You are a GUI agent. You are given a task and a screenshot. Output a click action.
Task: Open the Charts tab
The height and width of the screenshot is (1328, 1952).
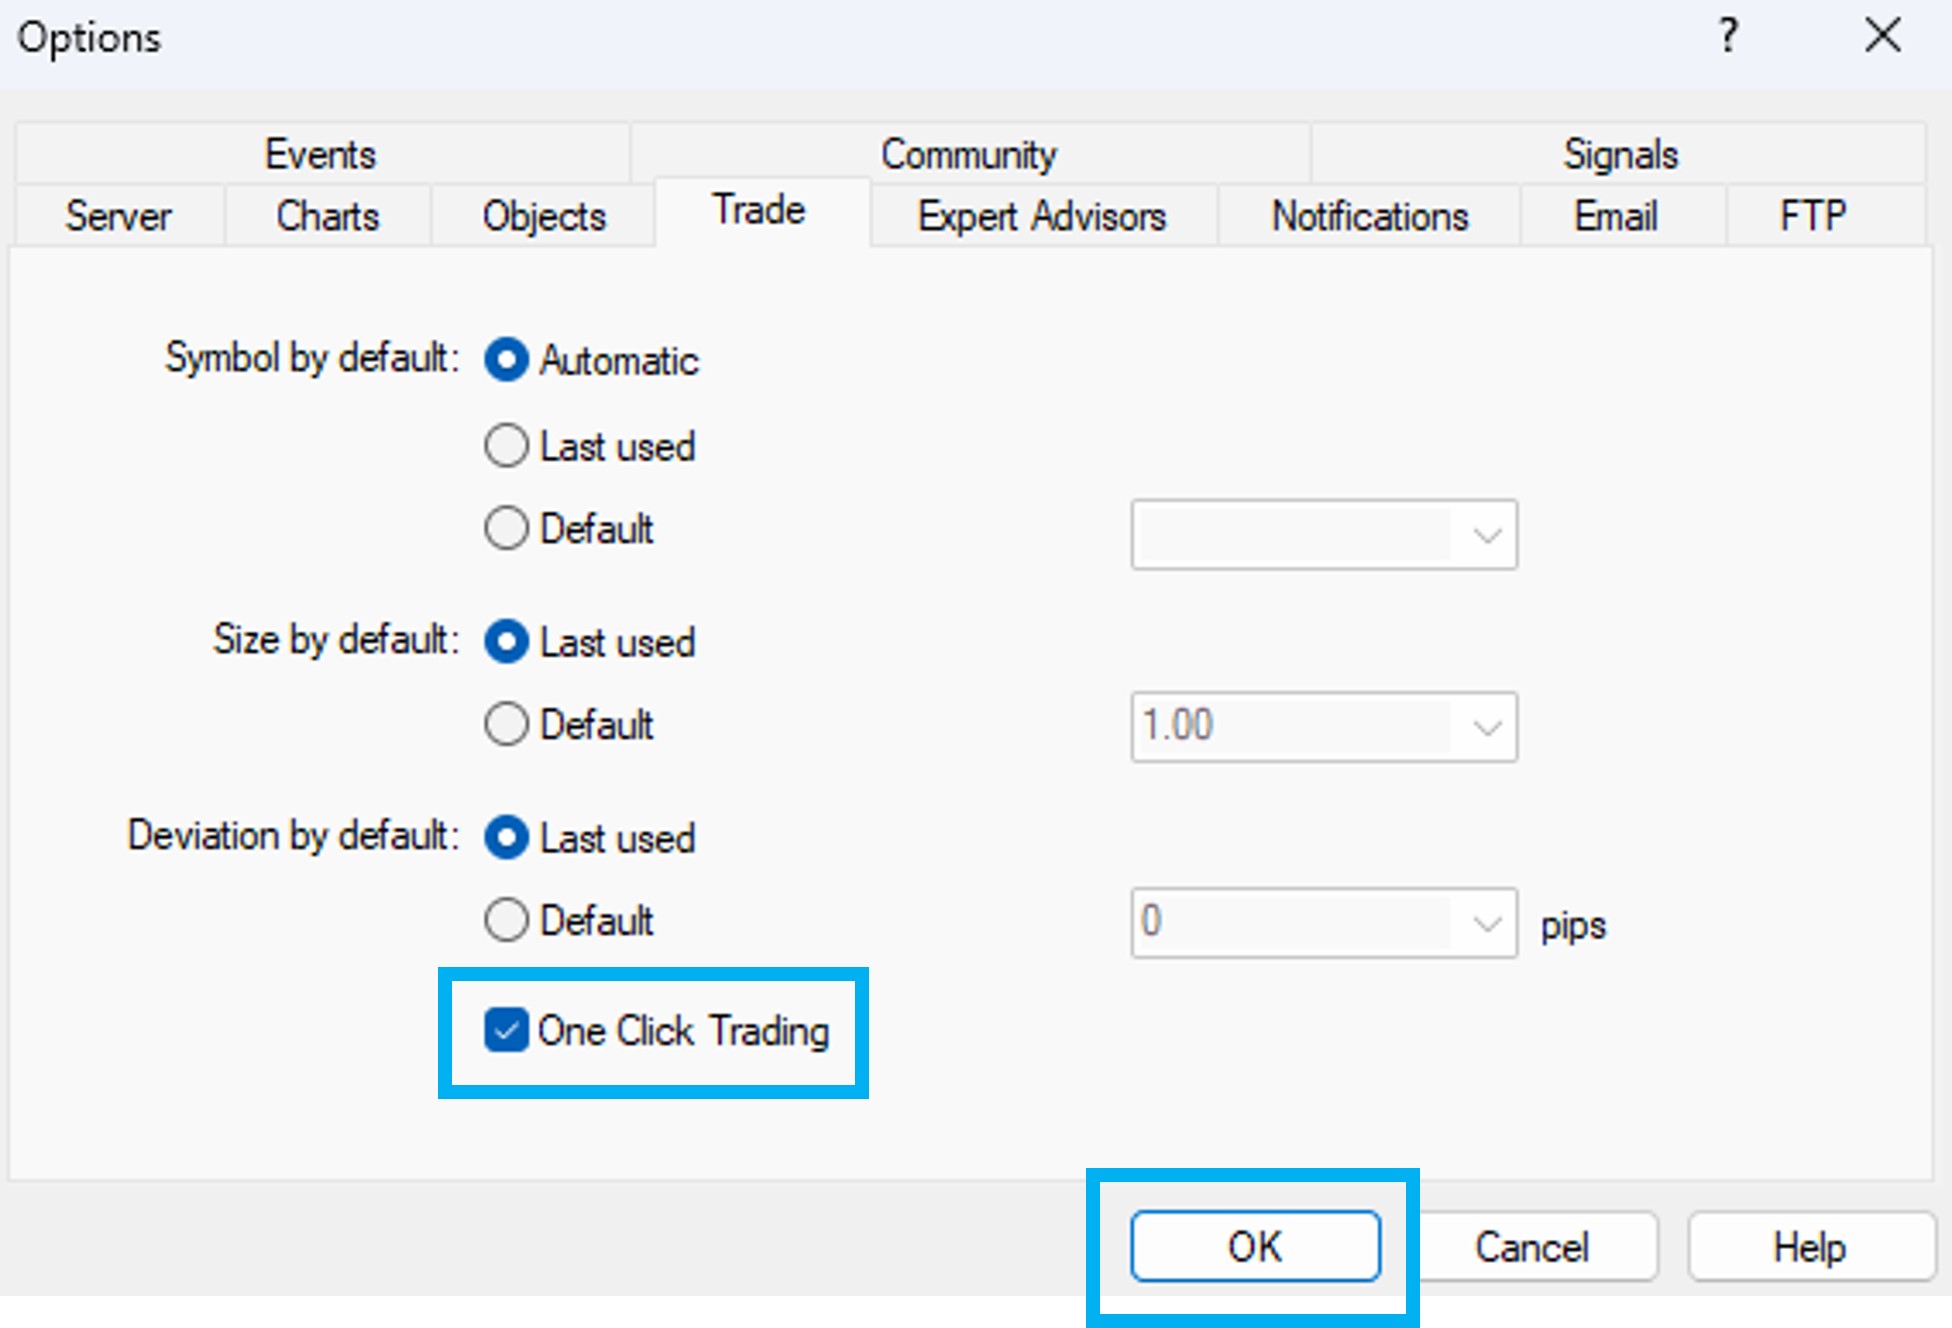[327, 216]
